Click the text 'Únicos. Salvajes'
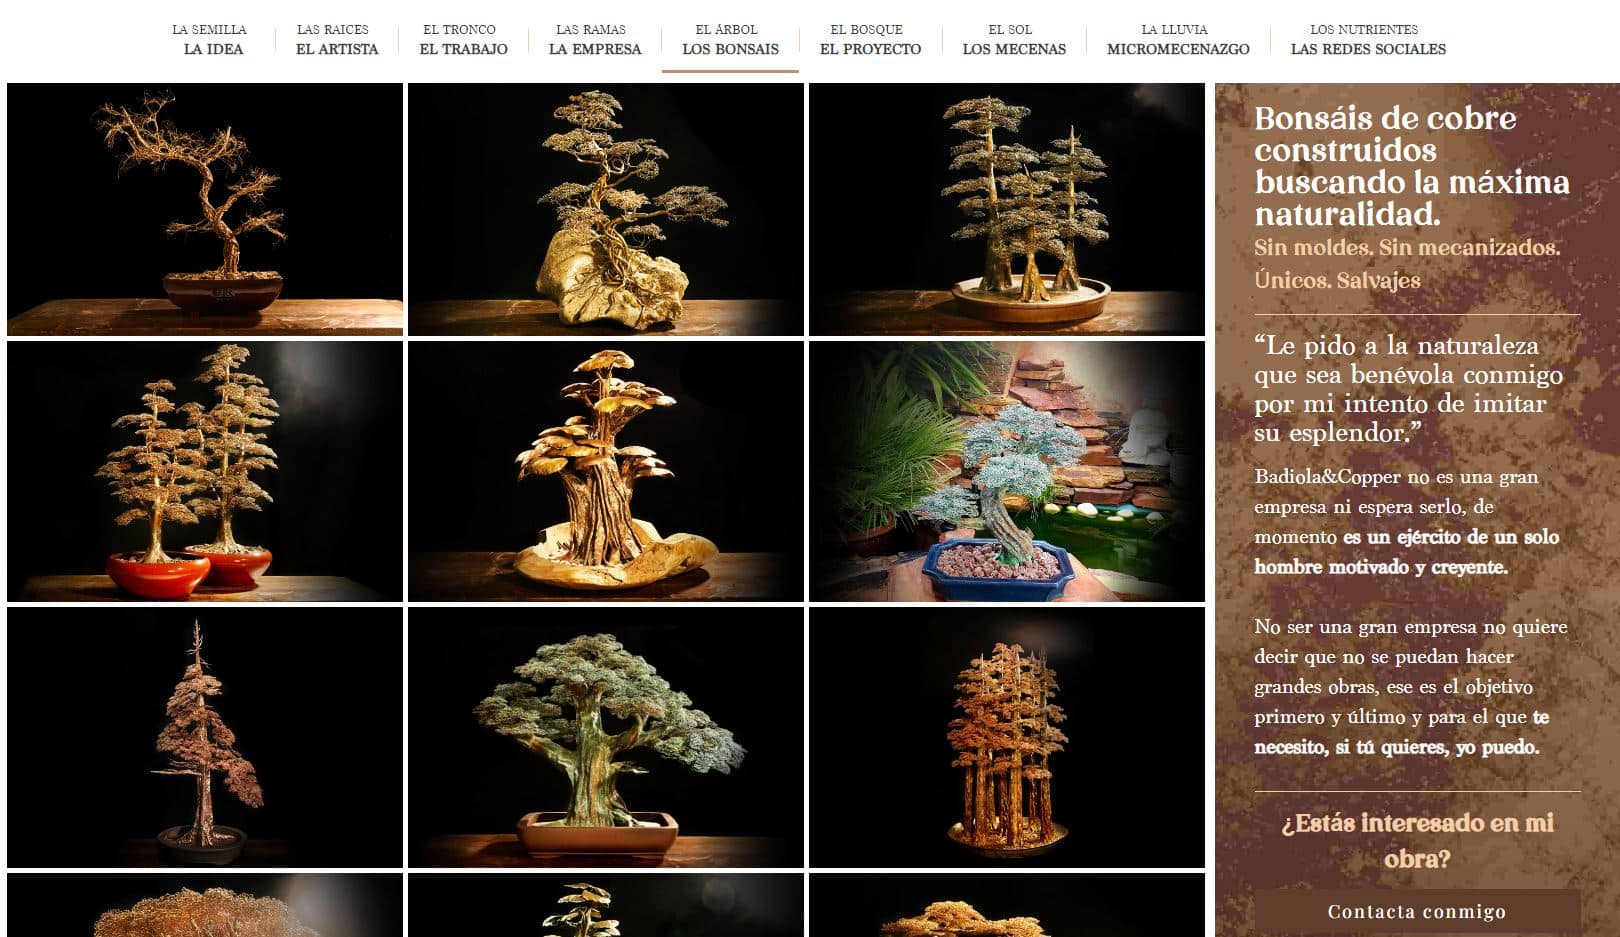The image size is (1620, 937). pyautogui.click(x=1337, y=280)
